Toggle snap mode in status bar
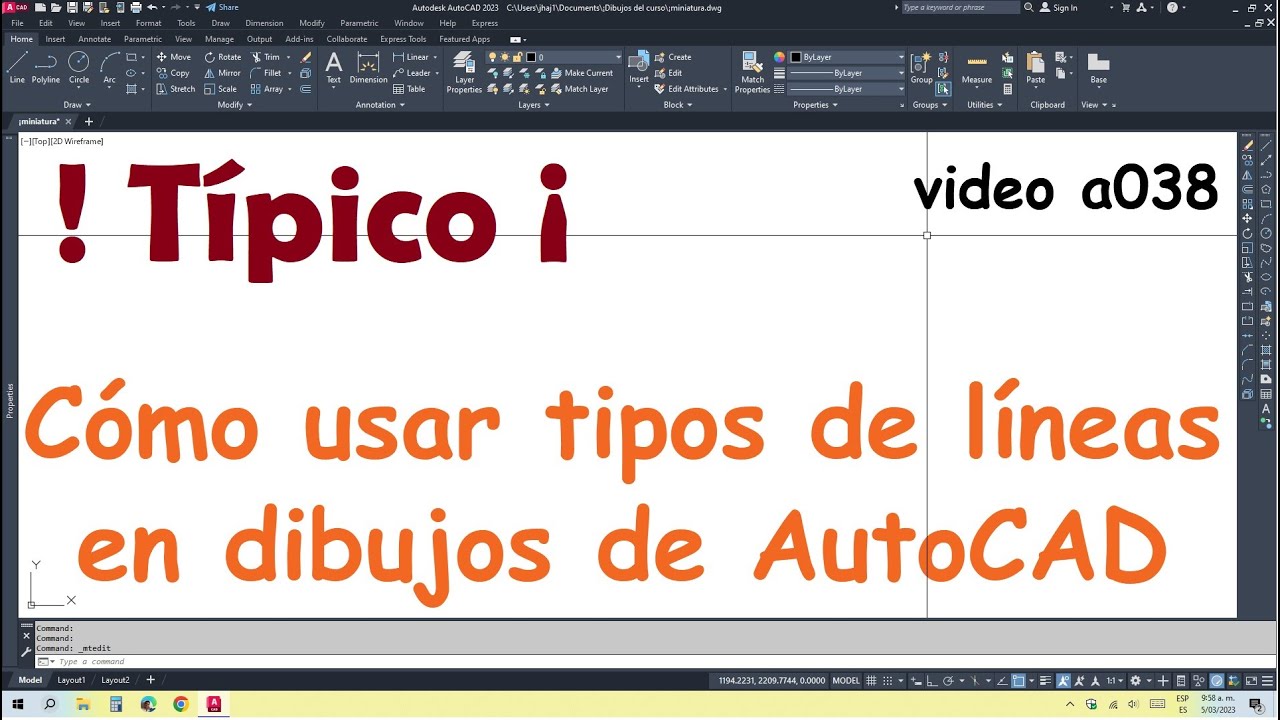1280x720 pixels. [888, 681]
